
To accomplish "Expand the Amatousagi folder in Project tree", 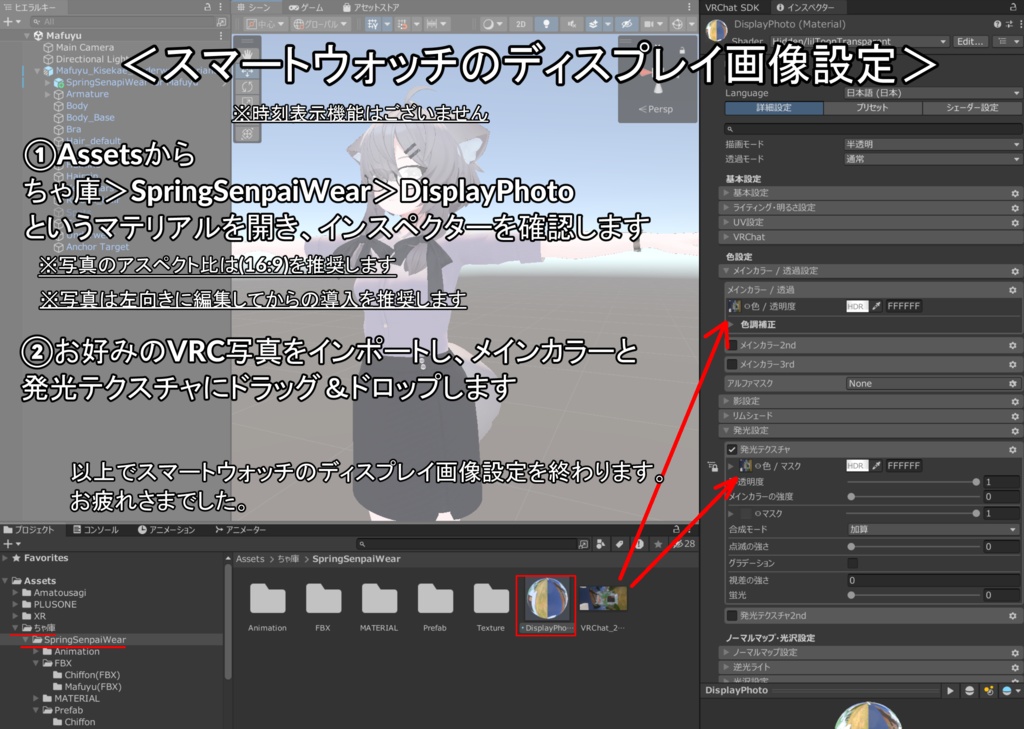I will [16, 592].
